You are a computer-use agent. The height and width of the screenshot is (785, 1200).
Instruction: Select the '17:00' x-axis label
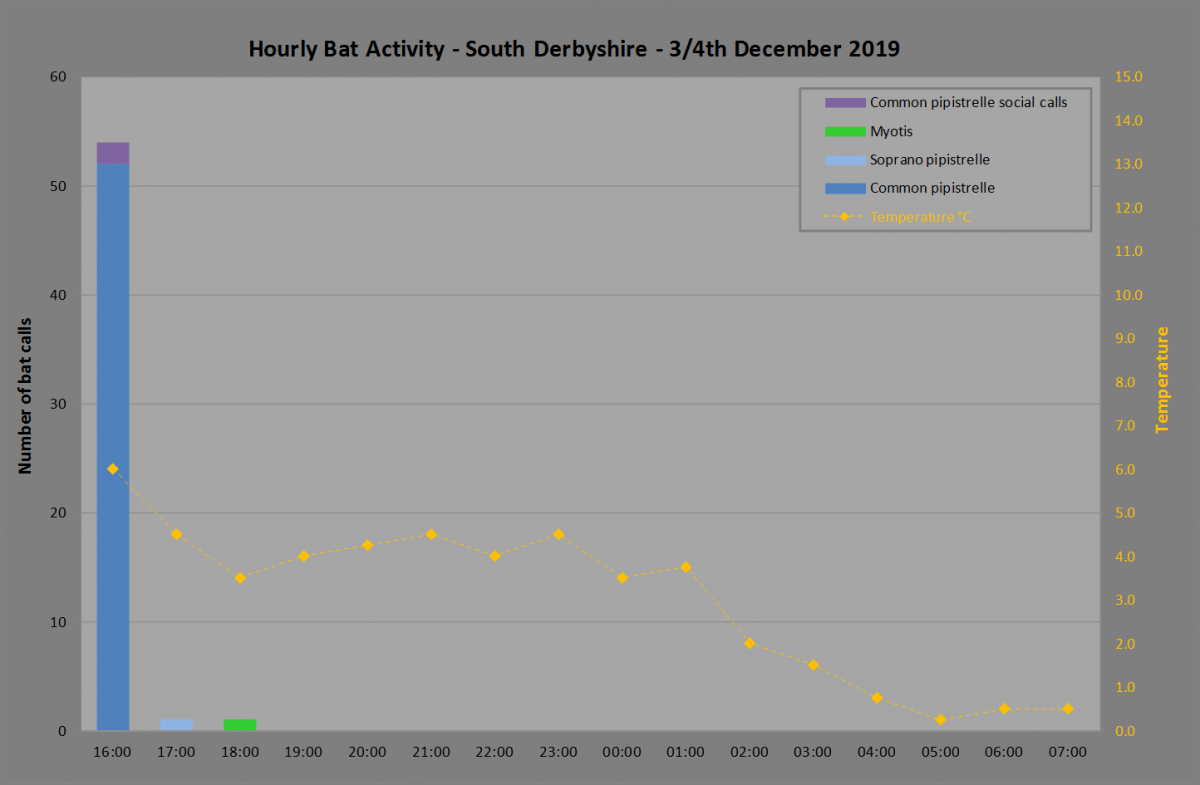(177, 752)
